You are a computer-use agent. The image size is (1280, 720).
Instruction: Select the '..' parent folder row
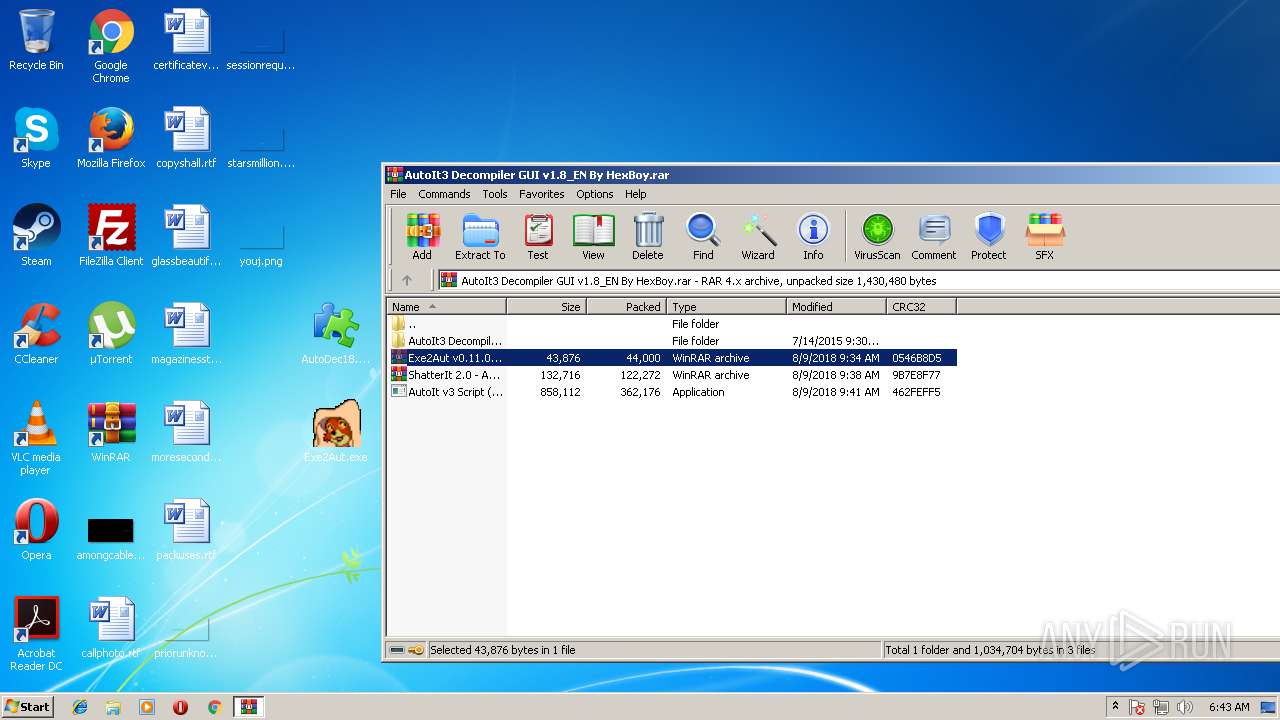[672, 324]
